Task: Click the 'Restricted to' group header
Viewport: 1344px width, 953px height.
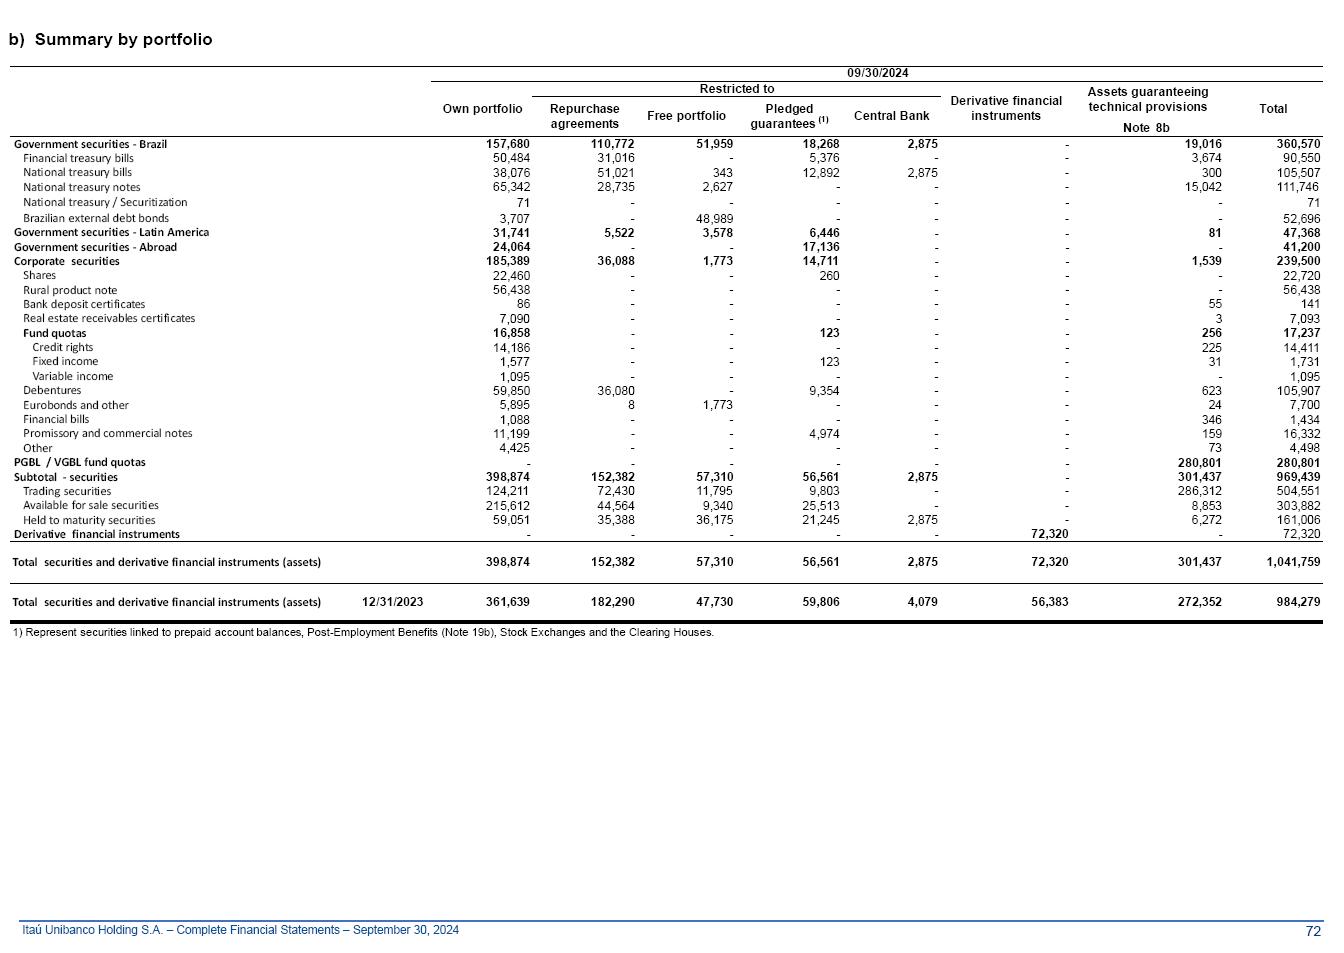Action: (x=736, y=89)
